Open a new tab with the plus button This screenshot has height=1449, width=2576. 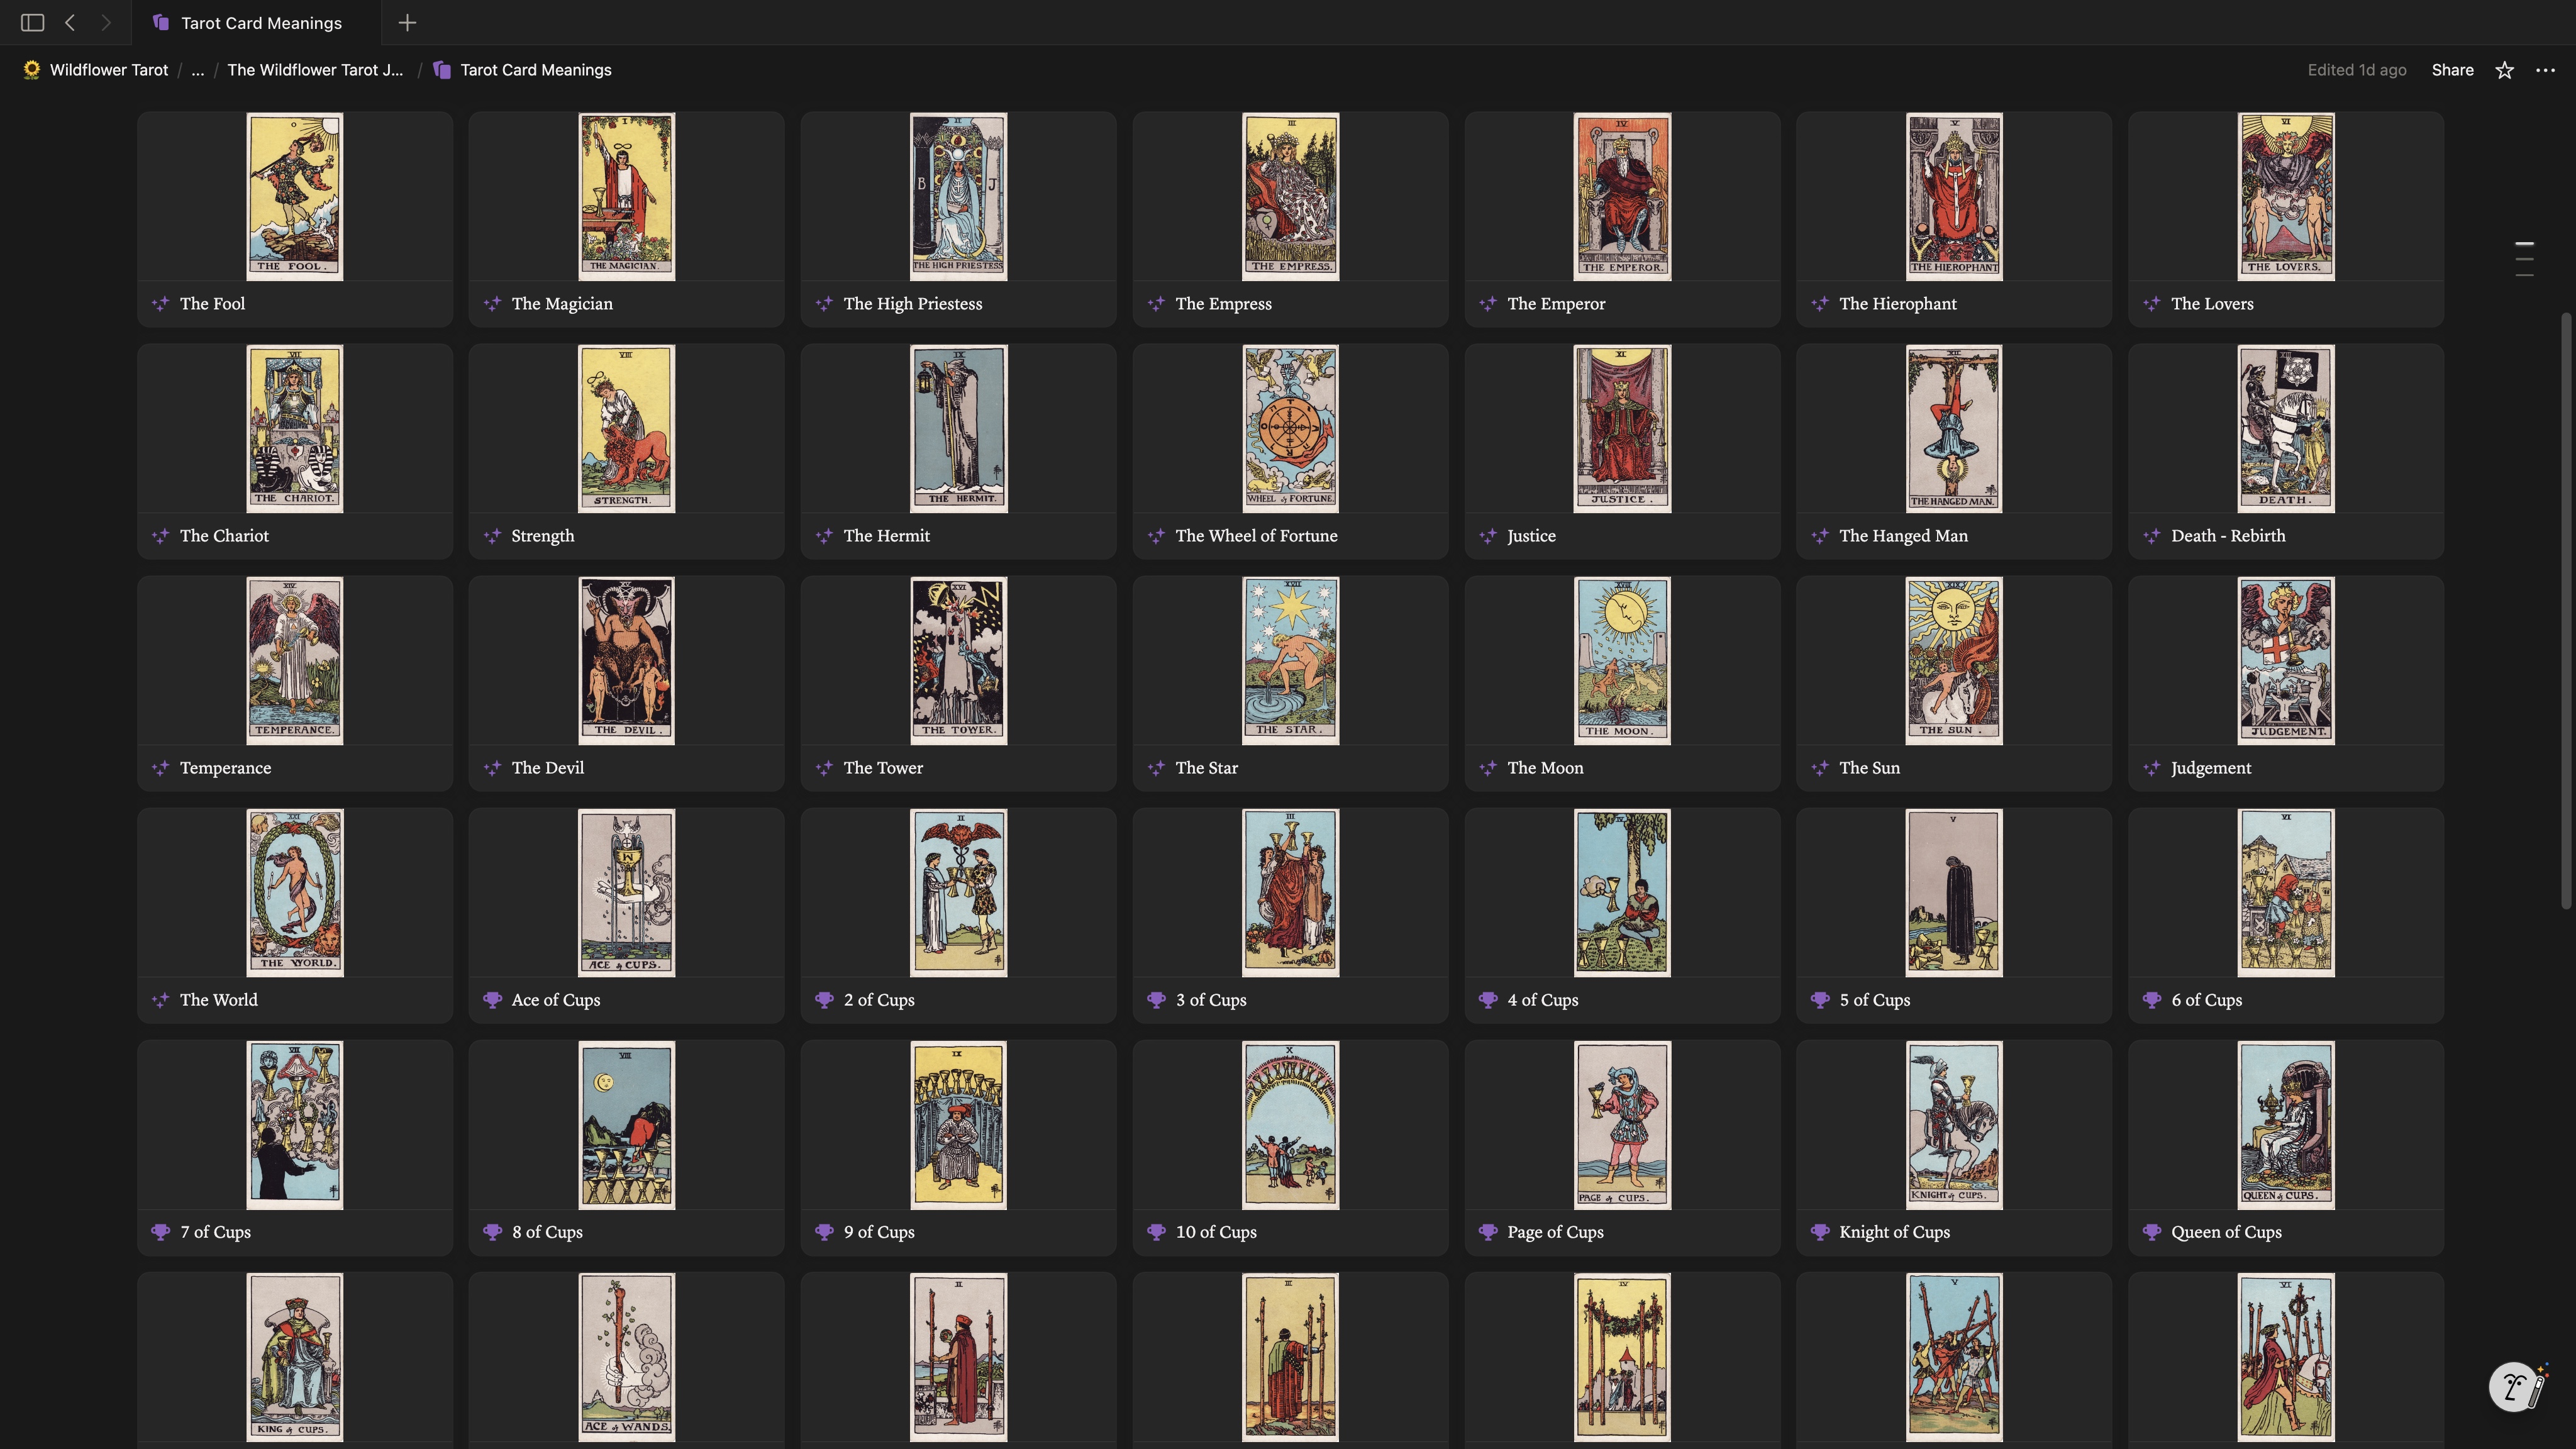tap(407, 22)
